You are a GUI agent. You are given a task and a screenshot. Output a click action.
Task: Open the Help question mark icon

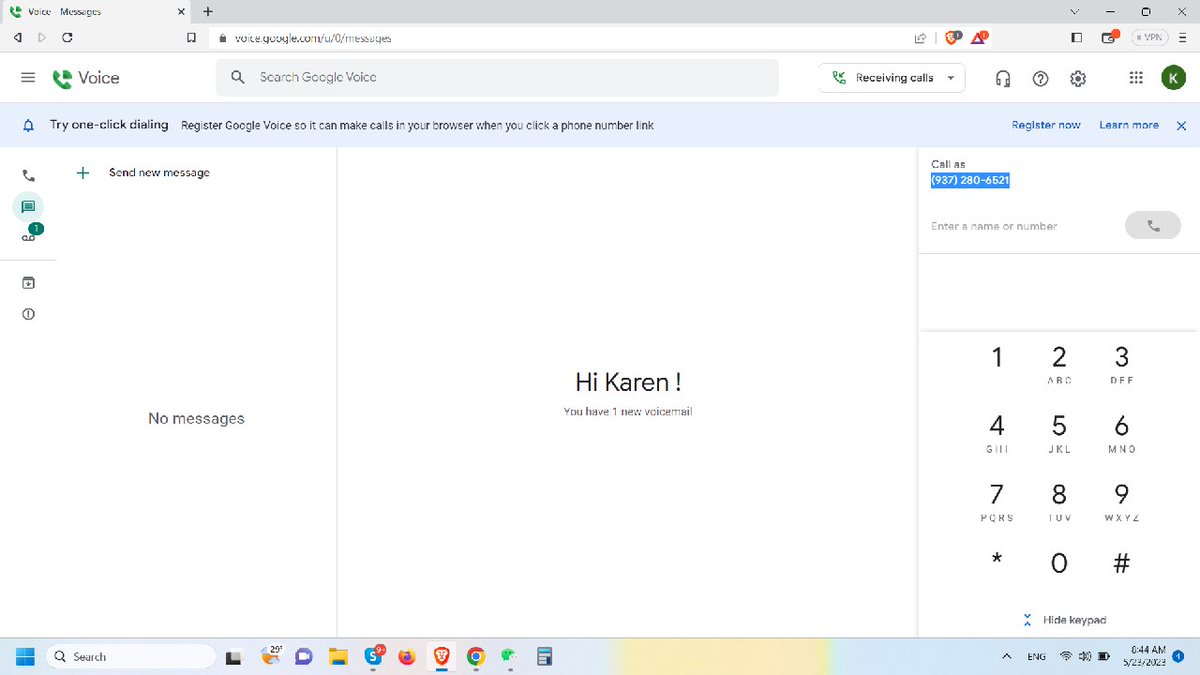point(1040,78)
